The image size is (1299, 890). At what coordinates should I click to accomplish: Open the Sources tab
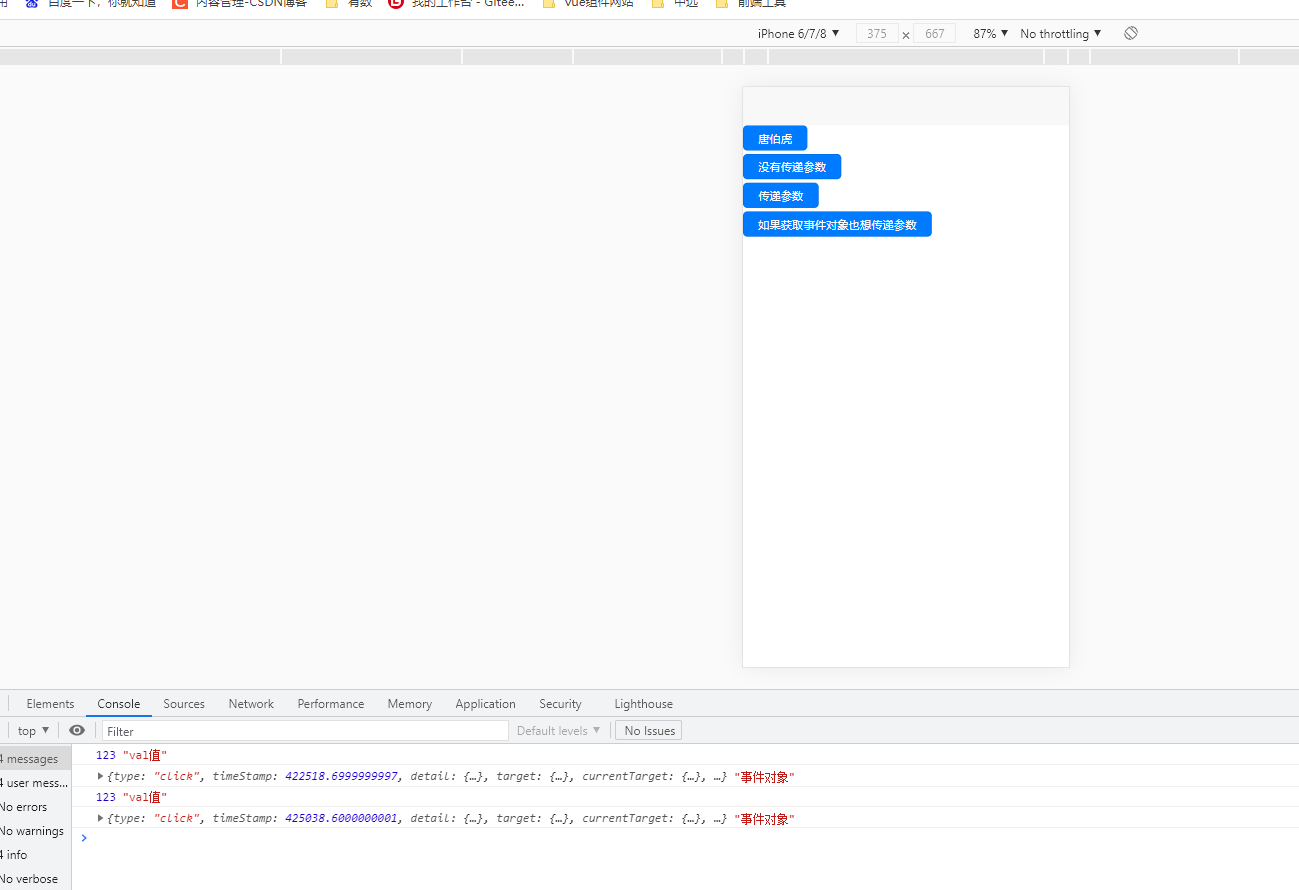coord(184,704)
